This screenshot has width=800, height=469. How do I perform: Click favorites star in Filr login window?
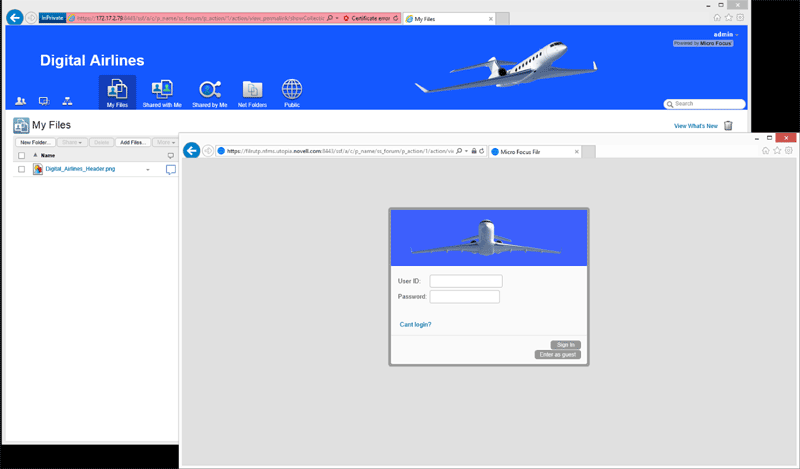(777, 151)
